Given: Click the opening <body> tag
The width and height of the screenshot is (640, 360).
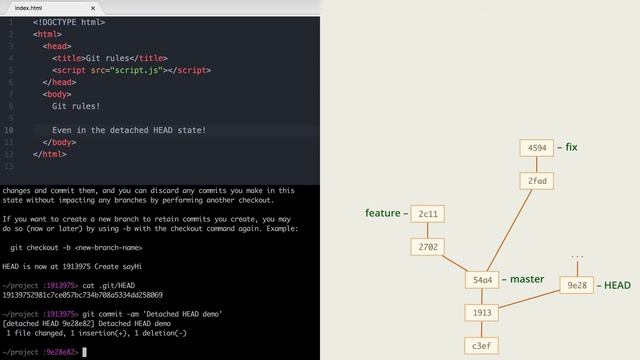Looking at the screenshot, I should pyautogui.click(x=57, y=94).
